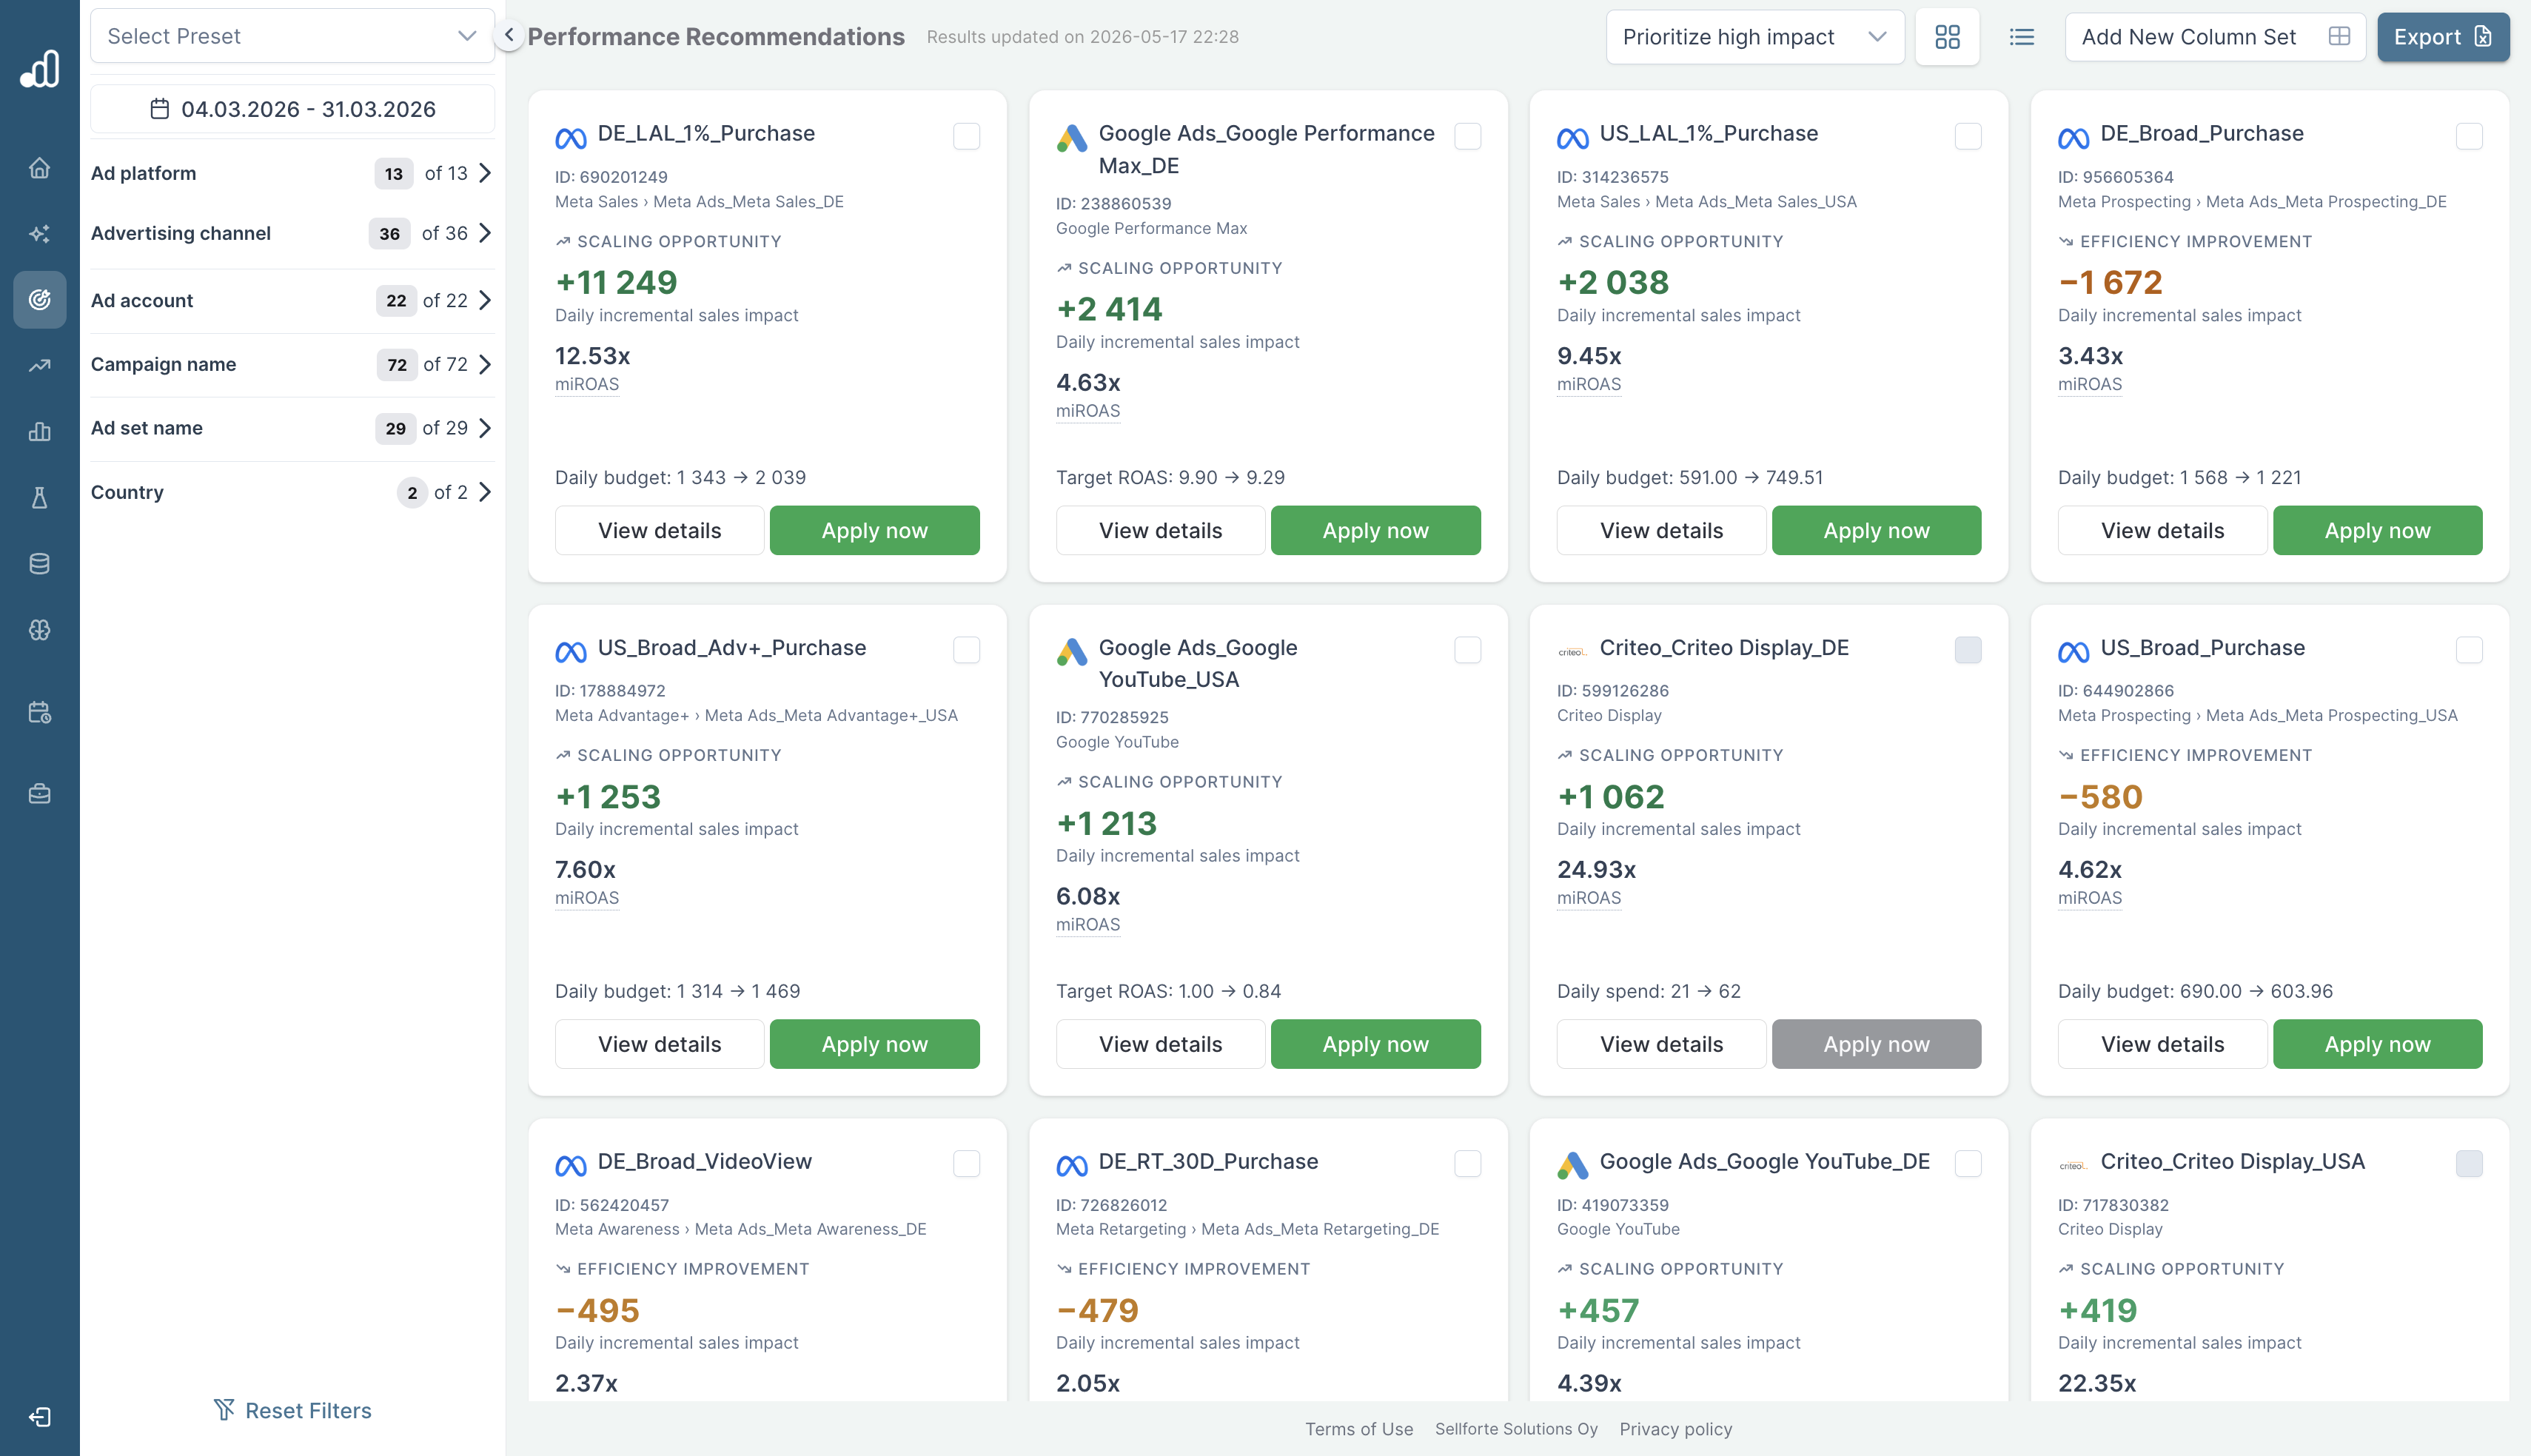The height and width of the screenshot is (1456, 2531).
Task: Open Add New Column Set selector
Action: 2214,37
